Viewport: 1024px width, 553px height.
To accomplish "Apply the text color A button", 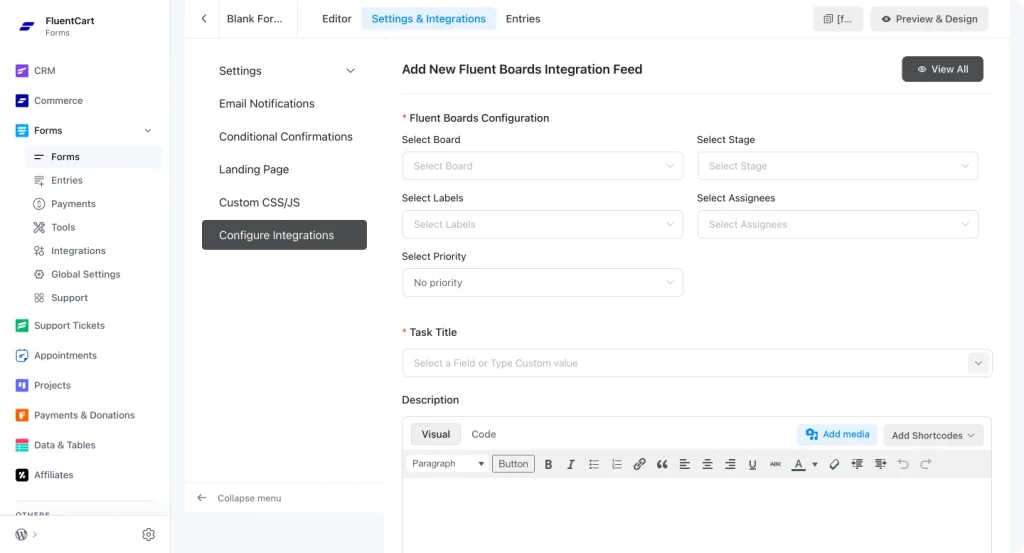I will click(x=798, y=464).
